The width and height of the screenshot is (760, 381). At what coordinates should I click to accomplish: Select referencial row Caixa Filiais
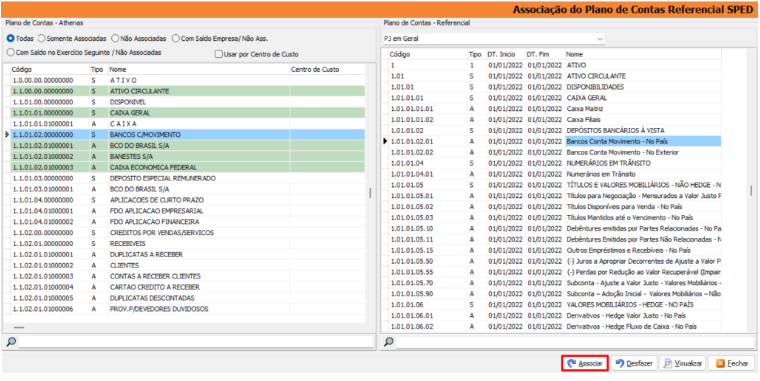[555, 119]
